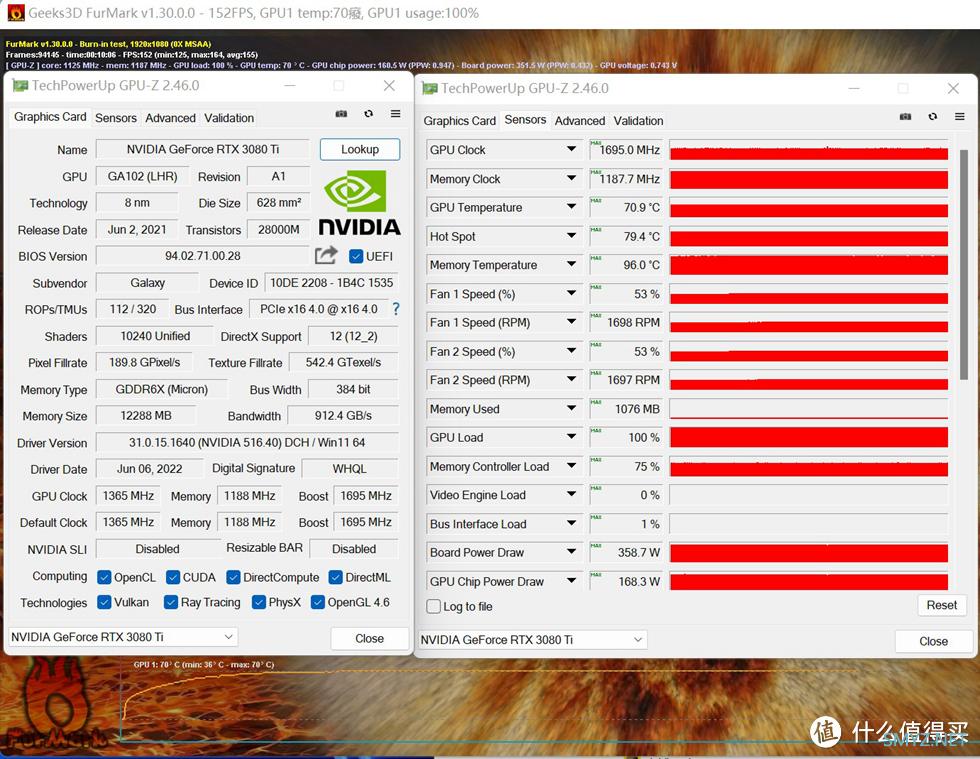Open the Memory Clock sensor dropdown
The height and width of the screenshot is (759, 980).
(x=571, y=178)
